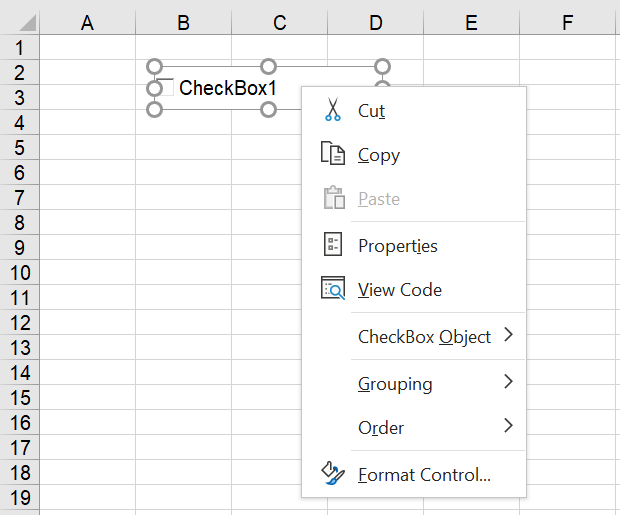Image resolution: width=620 pixels, height=515 pixels.
Task: Click the greyed-out Paste clipboard icon
Action: (x=334, y=197)
